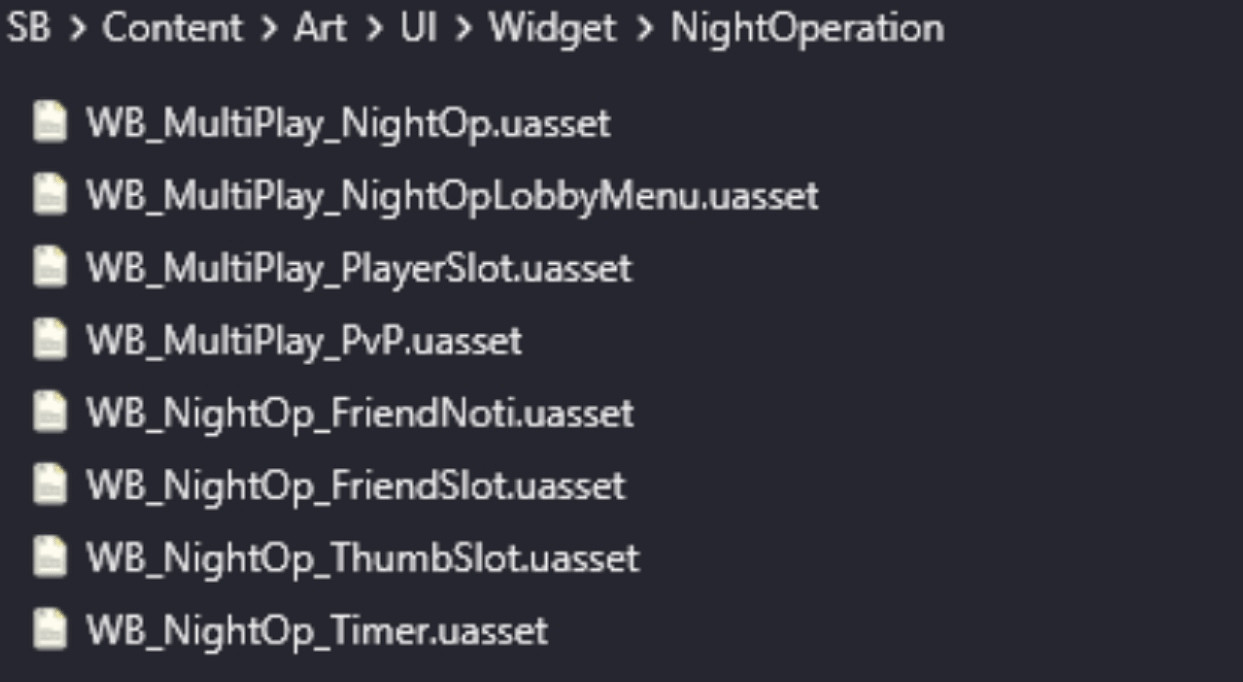Click the file icon beside WB_MultiPlay_NightOp.uasset

pyautogui.click(x=49, y=122)
